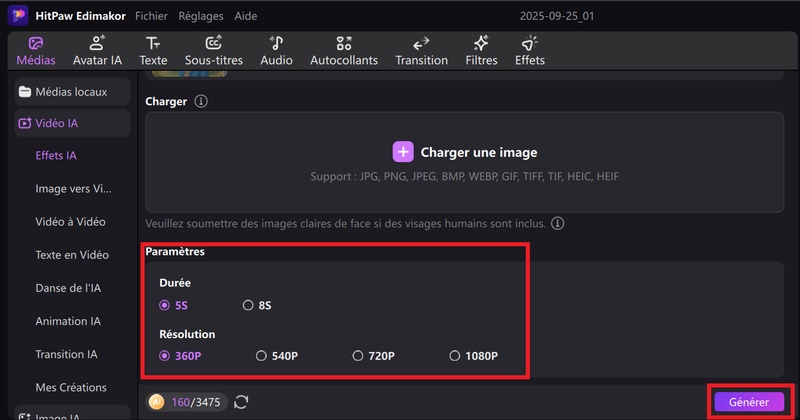Open the Transition panel

click(421, 50)
